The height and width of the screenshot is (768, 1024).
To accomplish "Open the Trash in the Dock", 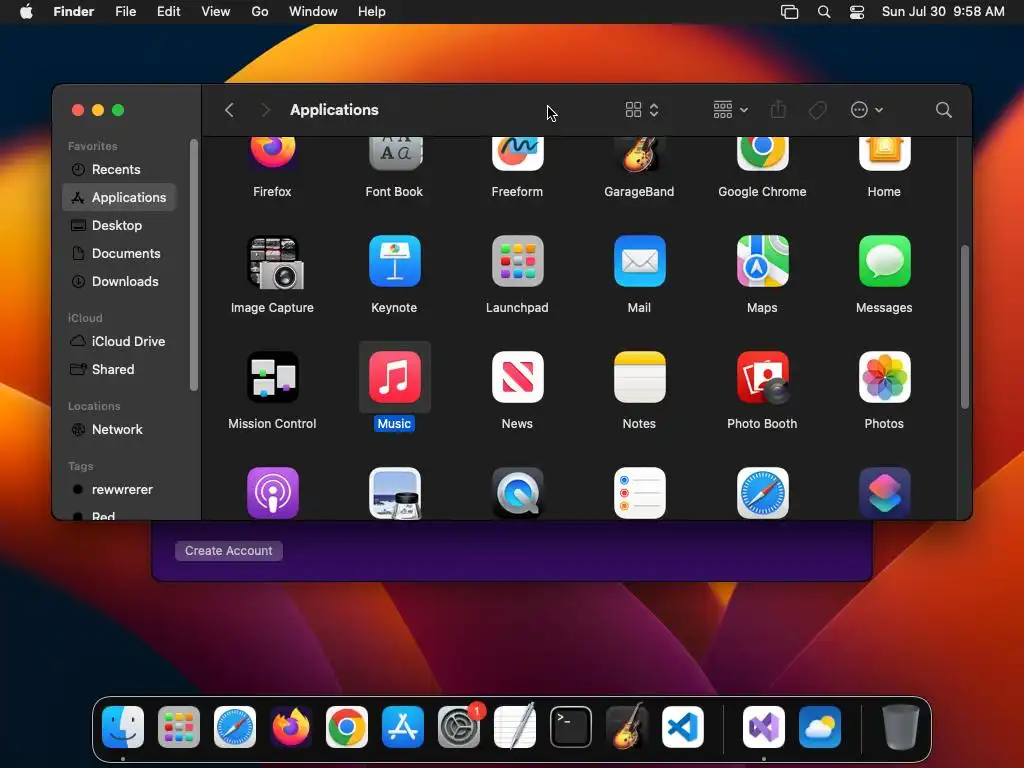I will point(901,727).
